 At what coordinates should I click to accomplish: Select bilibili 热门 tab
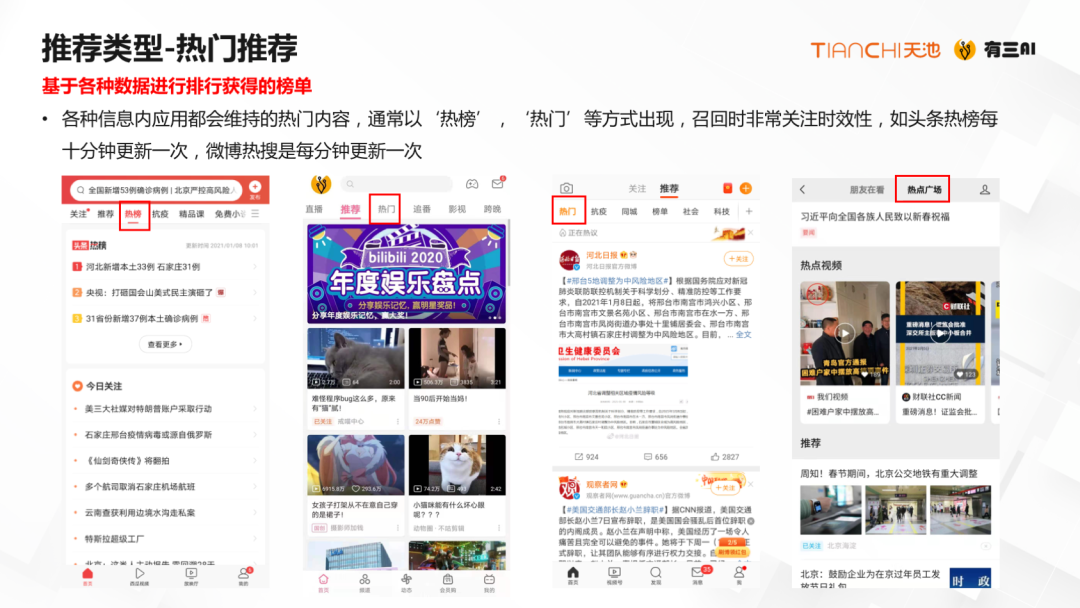click(386, 209)
